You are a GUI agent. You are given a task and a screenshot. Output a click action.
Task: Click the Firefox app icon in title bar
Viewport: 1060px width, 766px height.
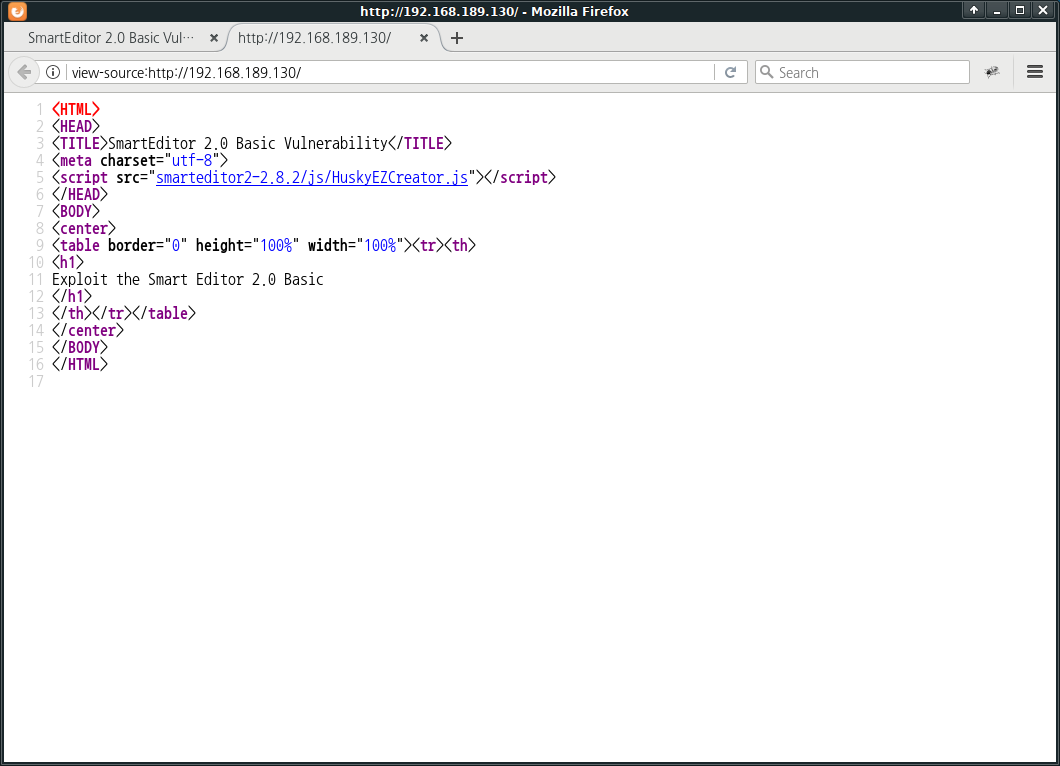(17, 11)
